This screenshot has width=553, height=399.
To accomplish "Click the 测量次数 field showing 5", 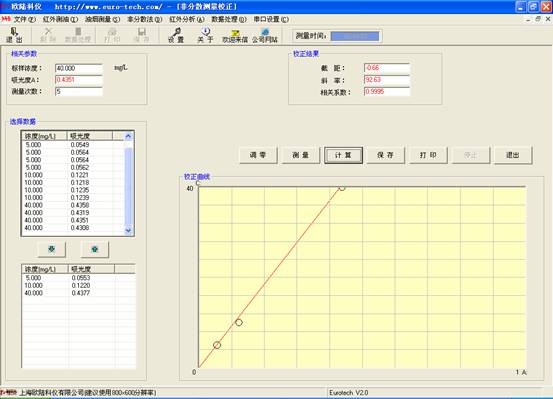I will pos(79,92).
